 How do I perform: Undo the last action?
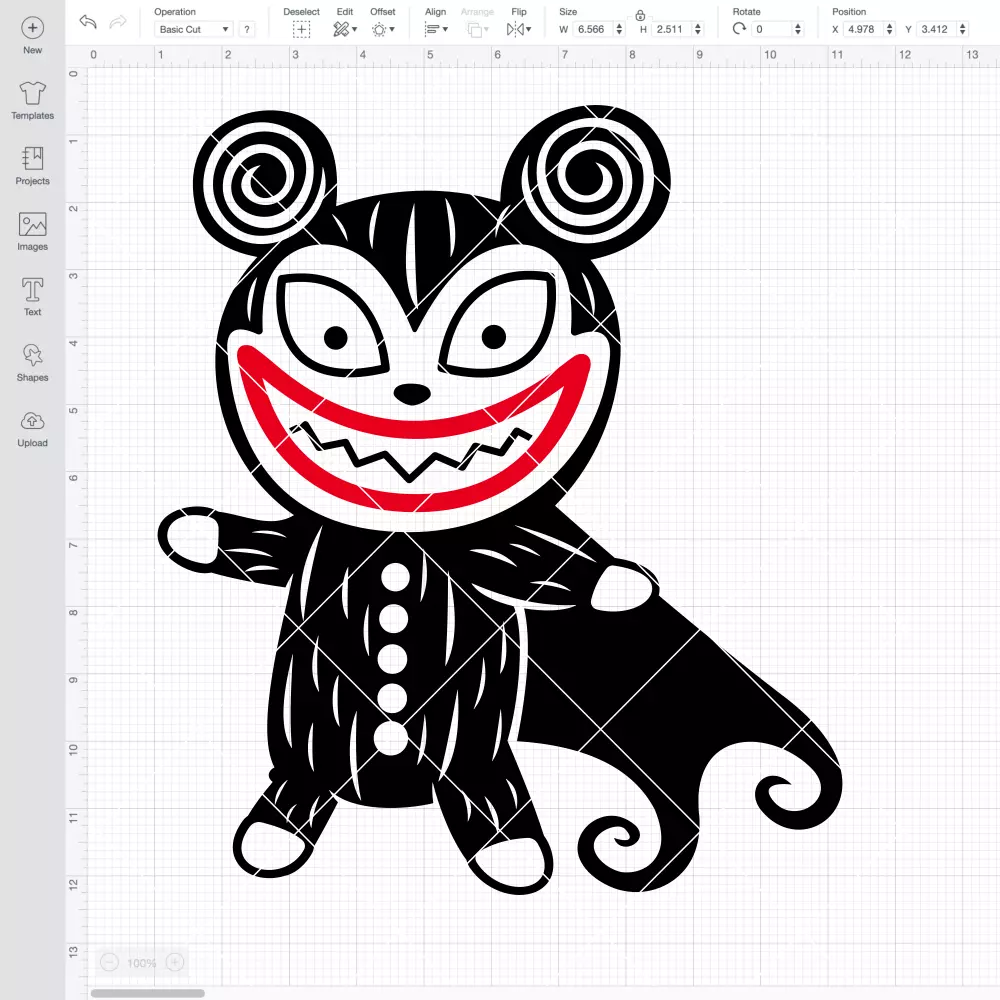[x=88, y=22]
